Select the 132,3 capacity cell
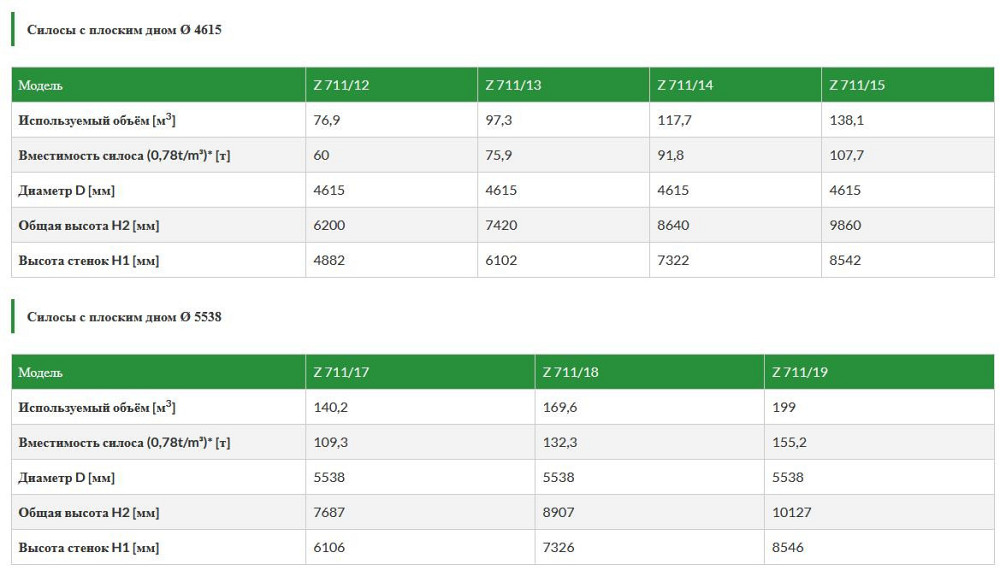This screenshot has width=1000, height=570. [558, 442]
